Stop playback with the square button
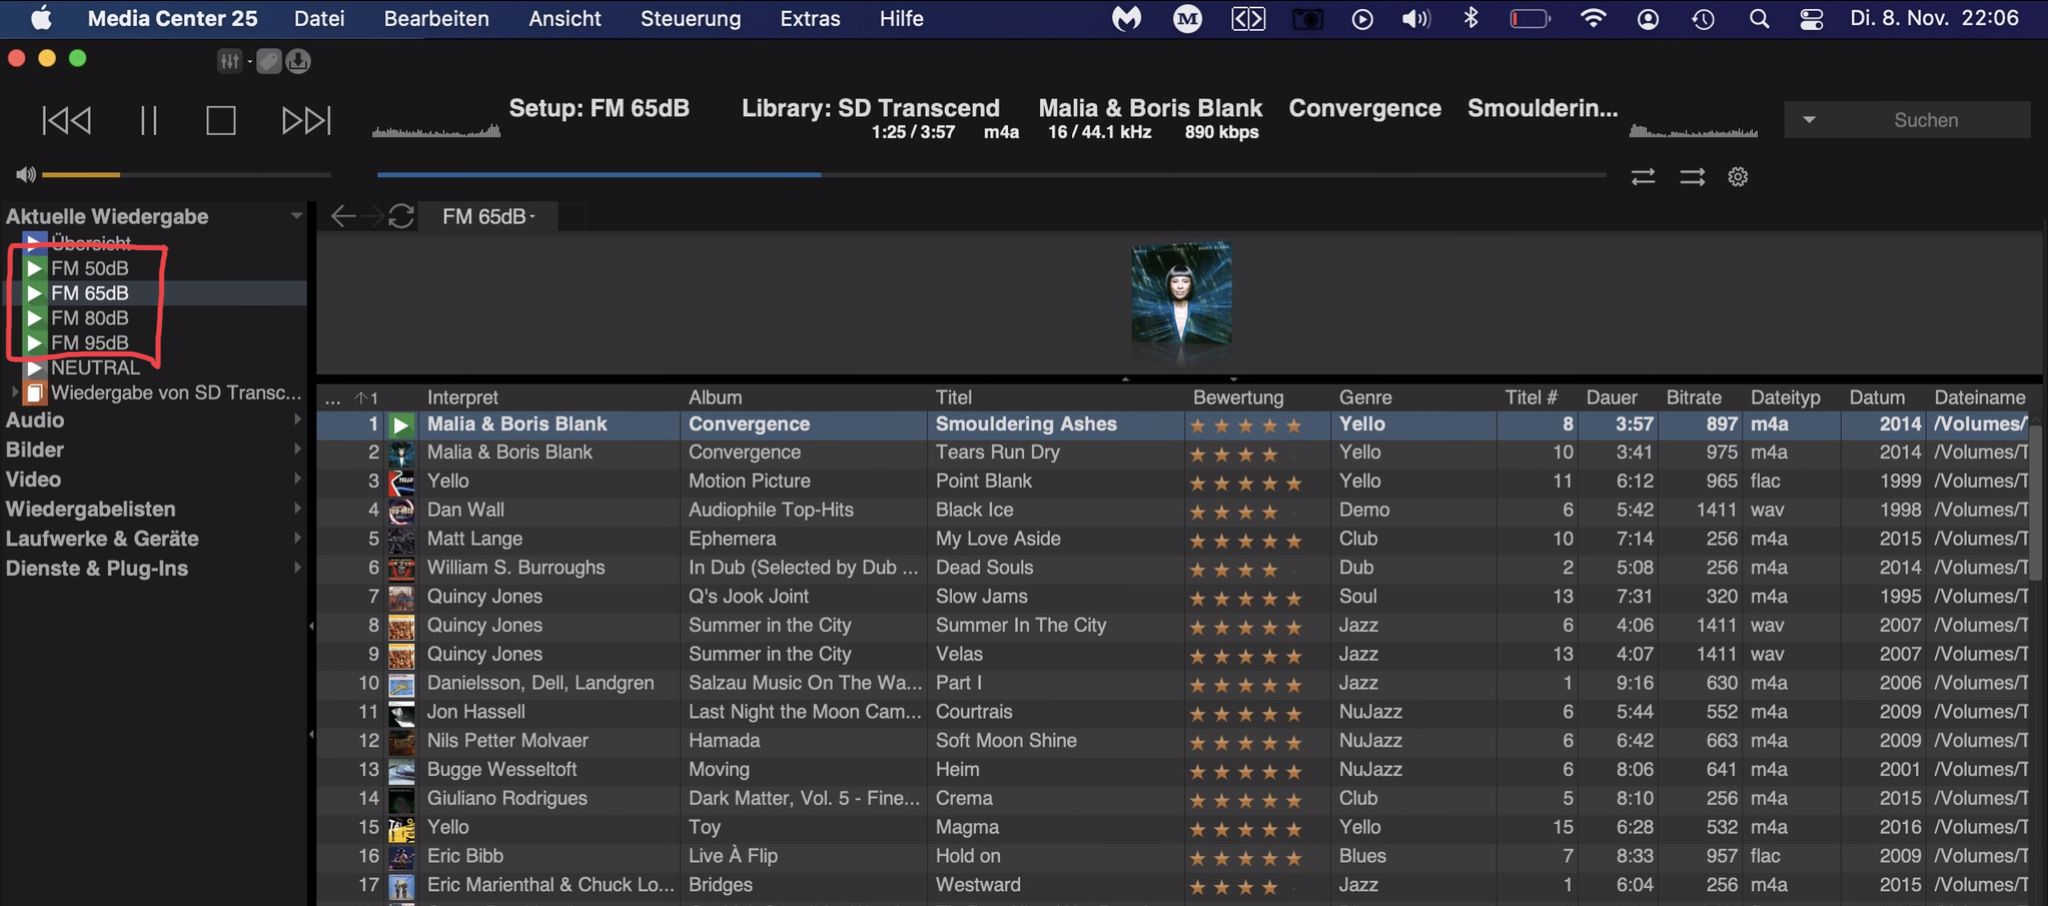This screenshot has width=2048, height=906. tap(221, 120)
